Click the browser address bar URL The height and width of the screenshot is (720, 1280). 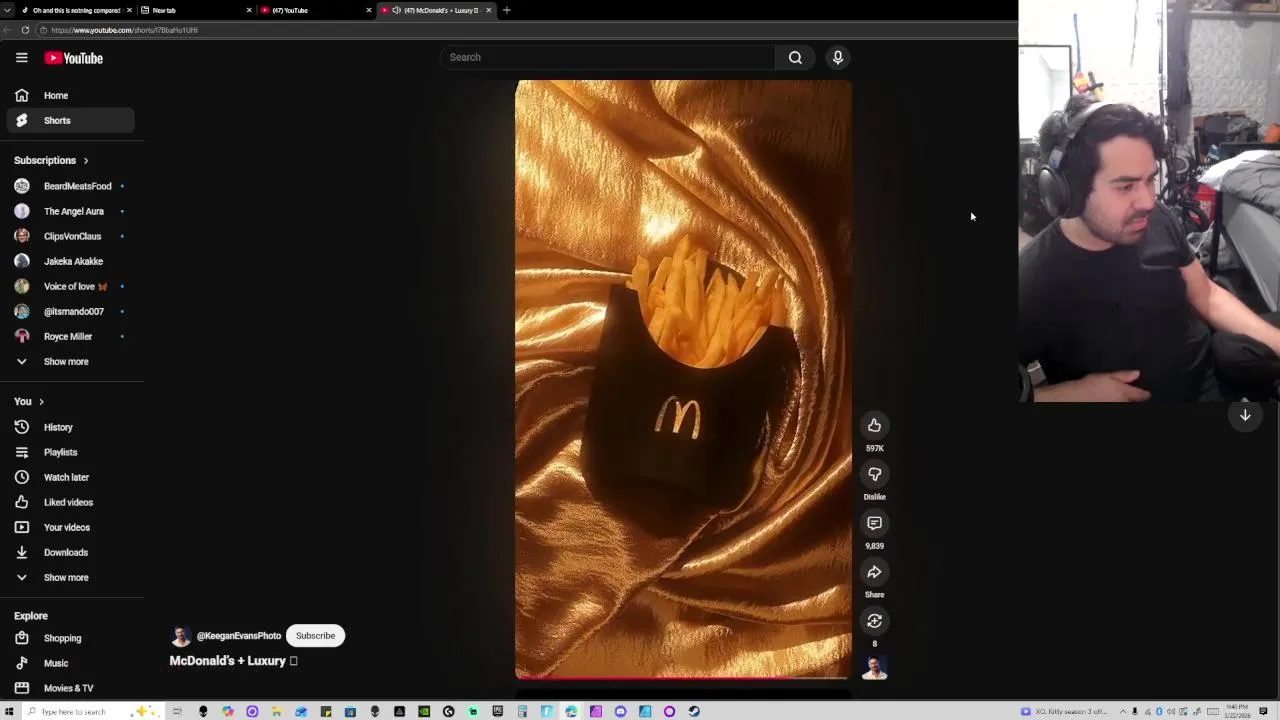124,30
